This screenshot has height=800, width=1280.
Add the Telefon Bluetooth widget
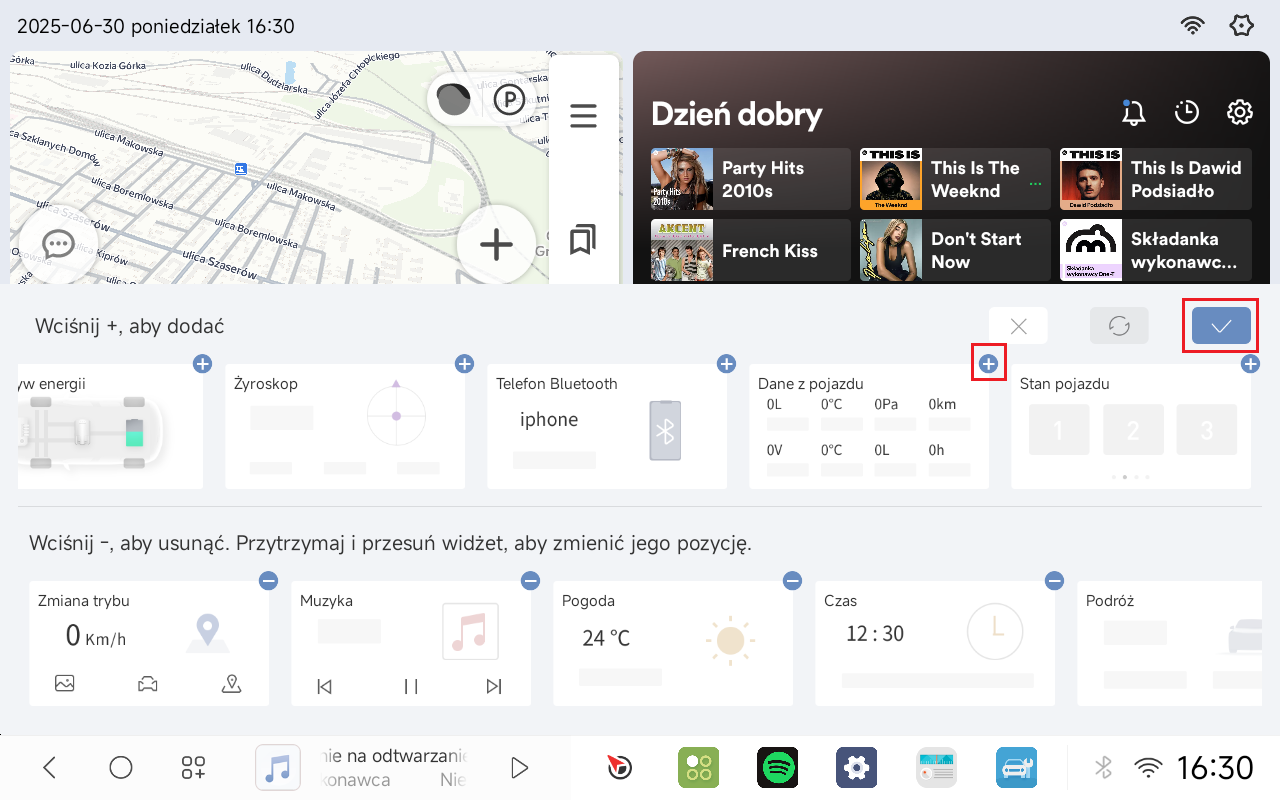[726, 364]
